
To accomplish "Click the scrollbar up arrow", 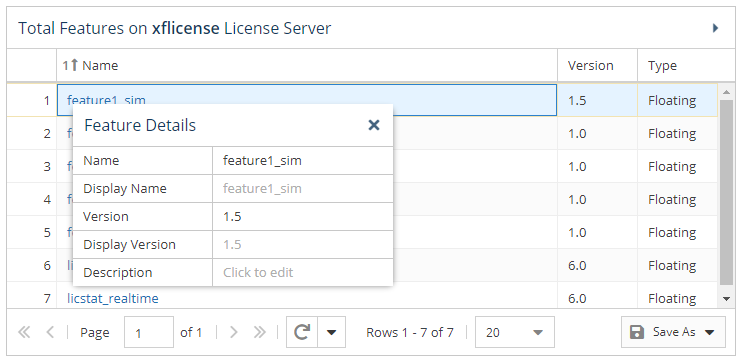I will (x=726, y=91).
